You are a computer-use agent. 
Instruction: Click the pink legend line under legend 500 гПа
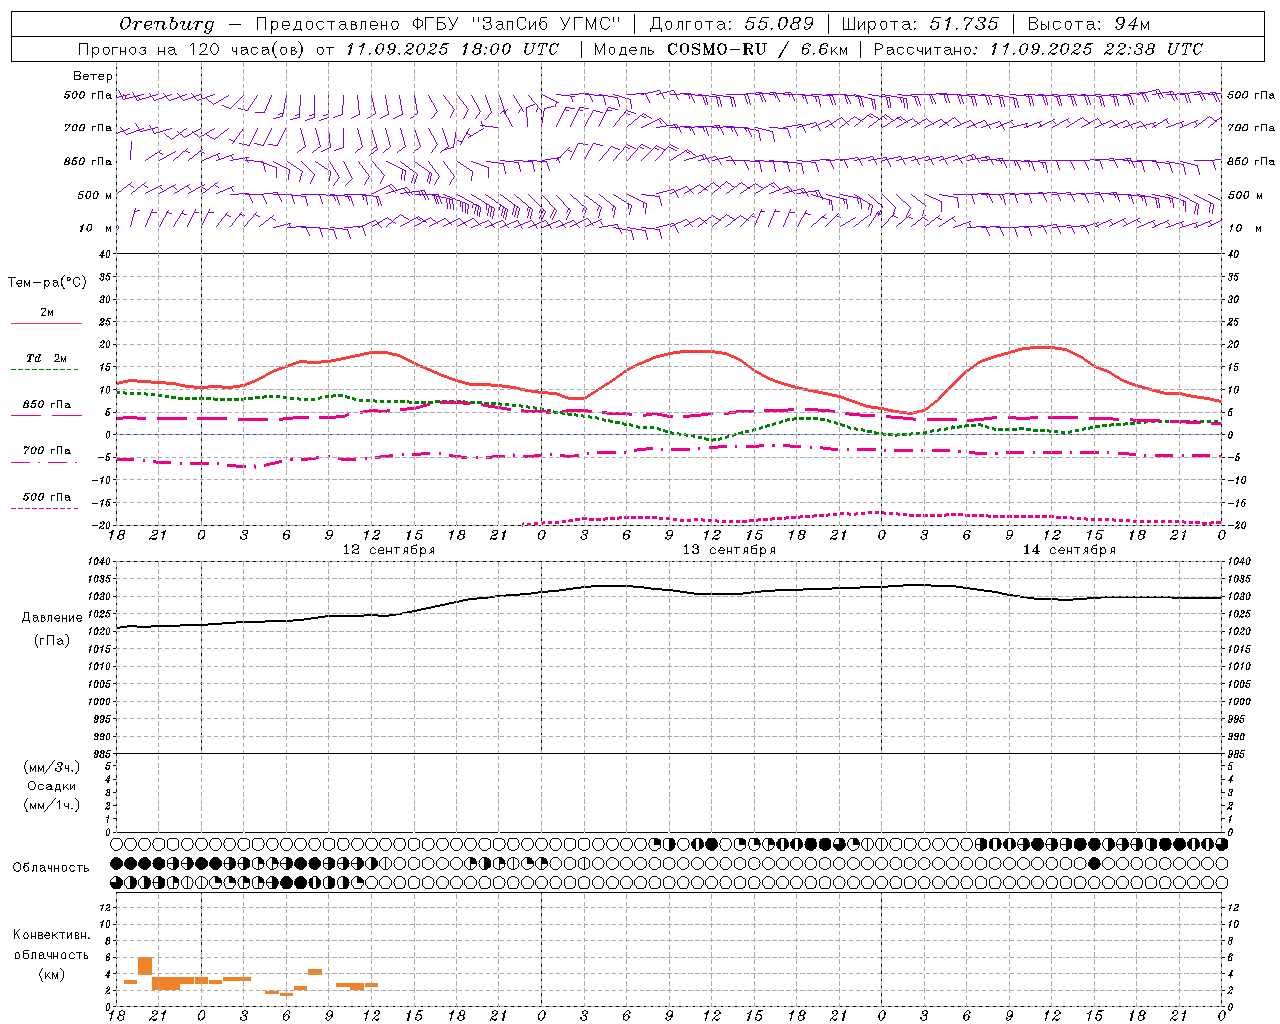[44, 508]
